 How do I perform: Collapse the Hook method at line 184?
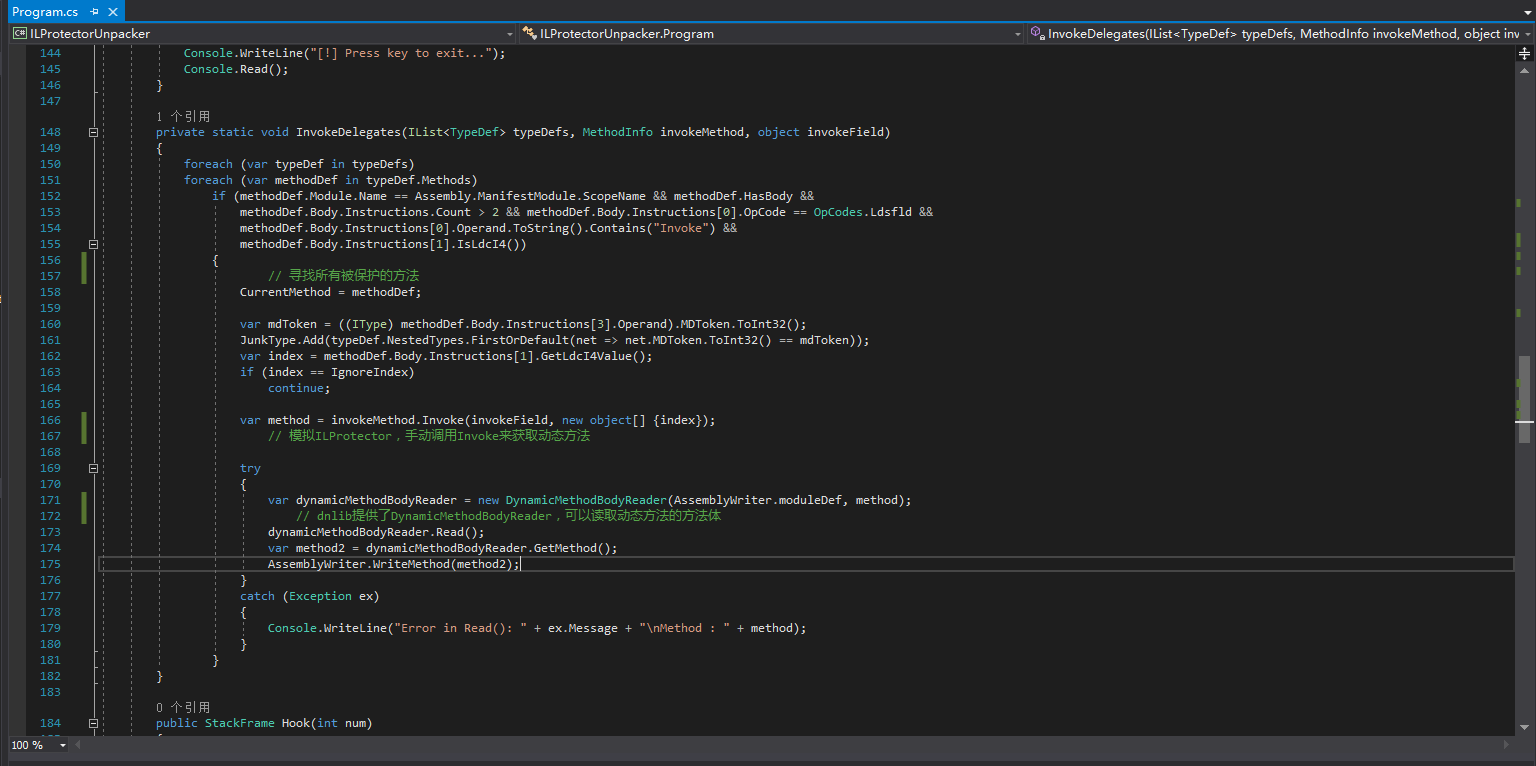93,723
